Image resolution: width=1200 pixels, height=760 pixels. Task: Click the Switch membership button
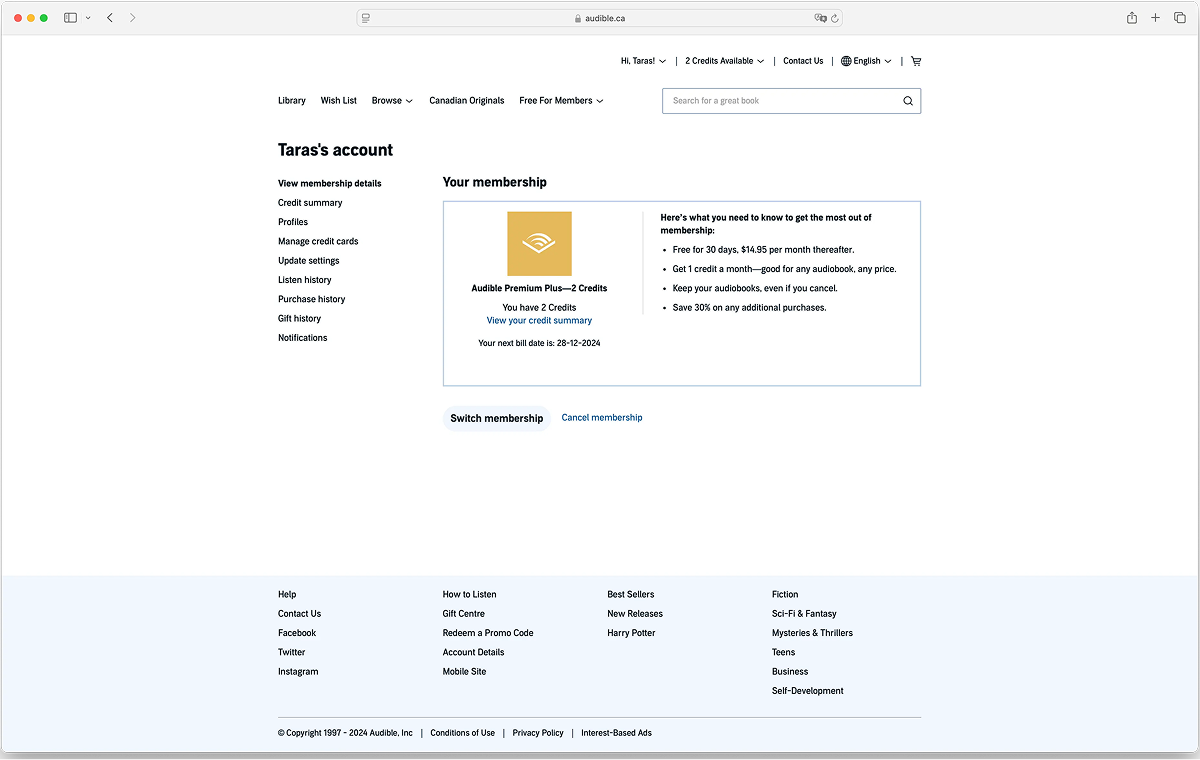pyautogui.click(x=497, y=418)
